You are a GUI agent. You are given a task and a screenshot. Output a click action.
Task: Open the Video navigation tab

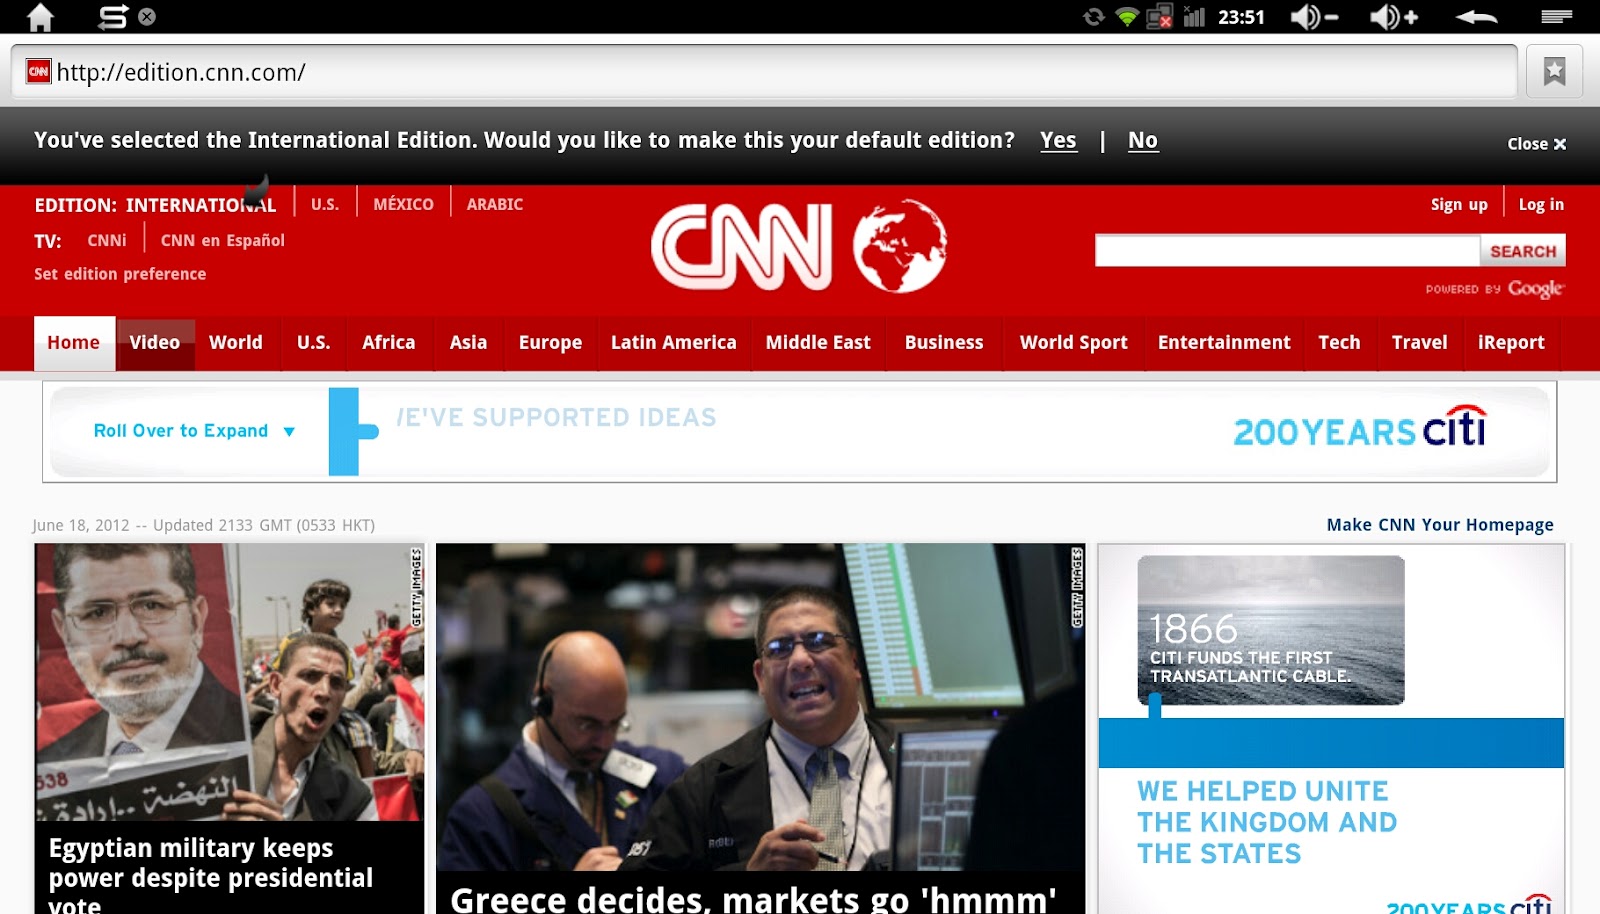click(155, 343)
